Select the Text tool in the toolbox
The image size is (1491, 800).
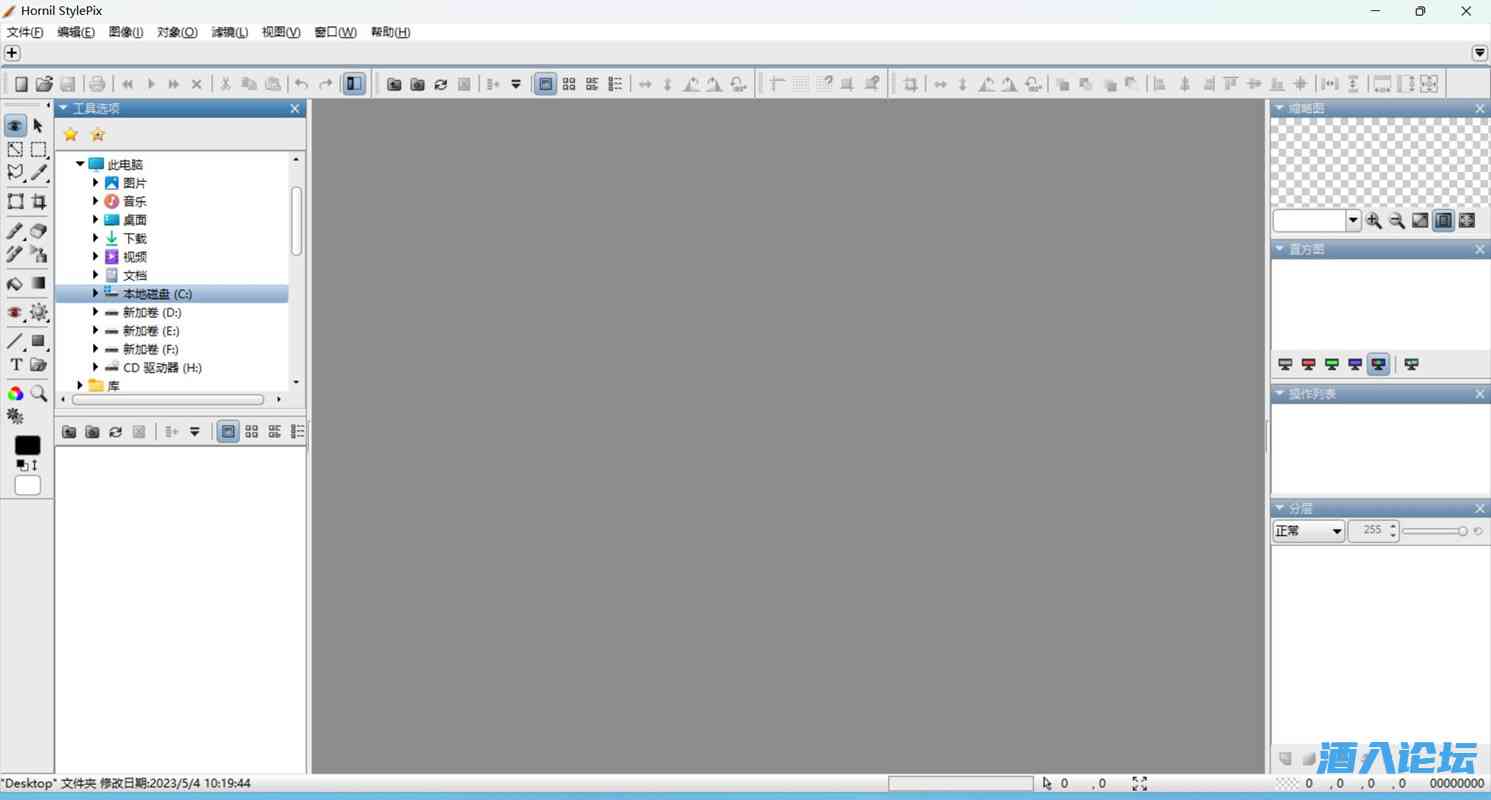click(15, 365)
